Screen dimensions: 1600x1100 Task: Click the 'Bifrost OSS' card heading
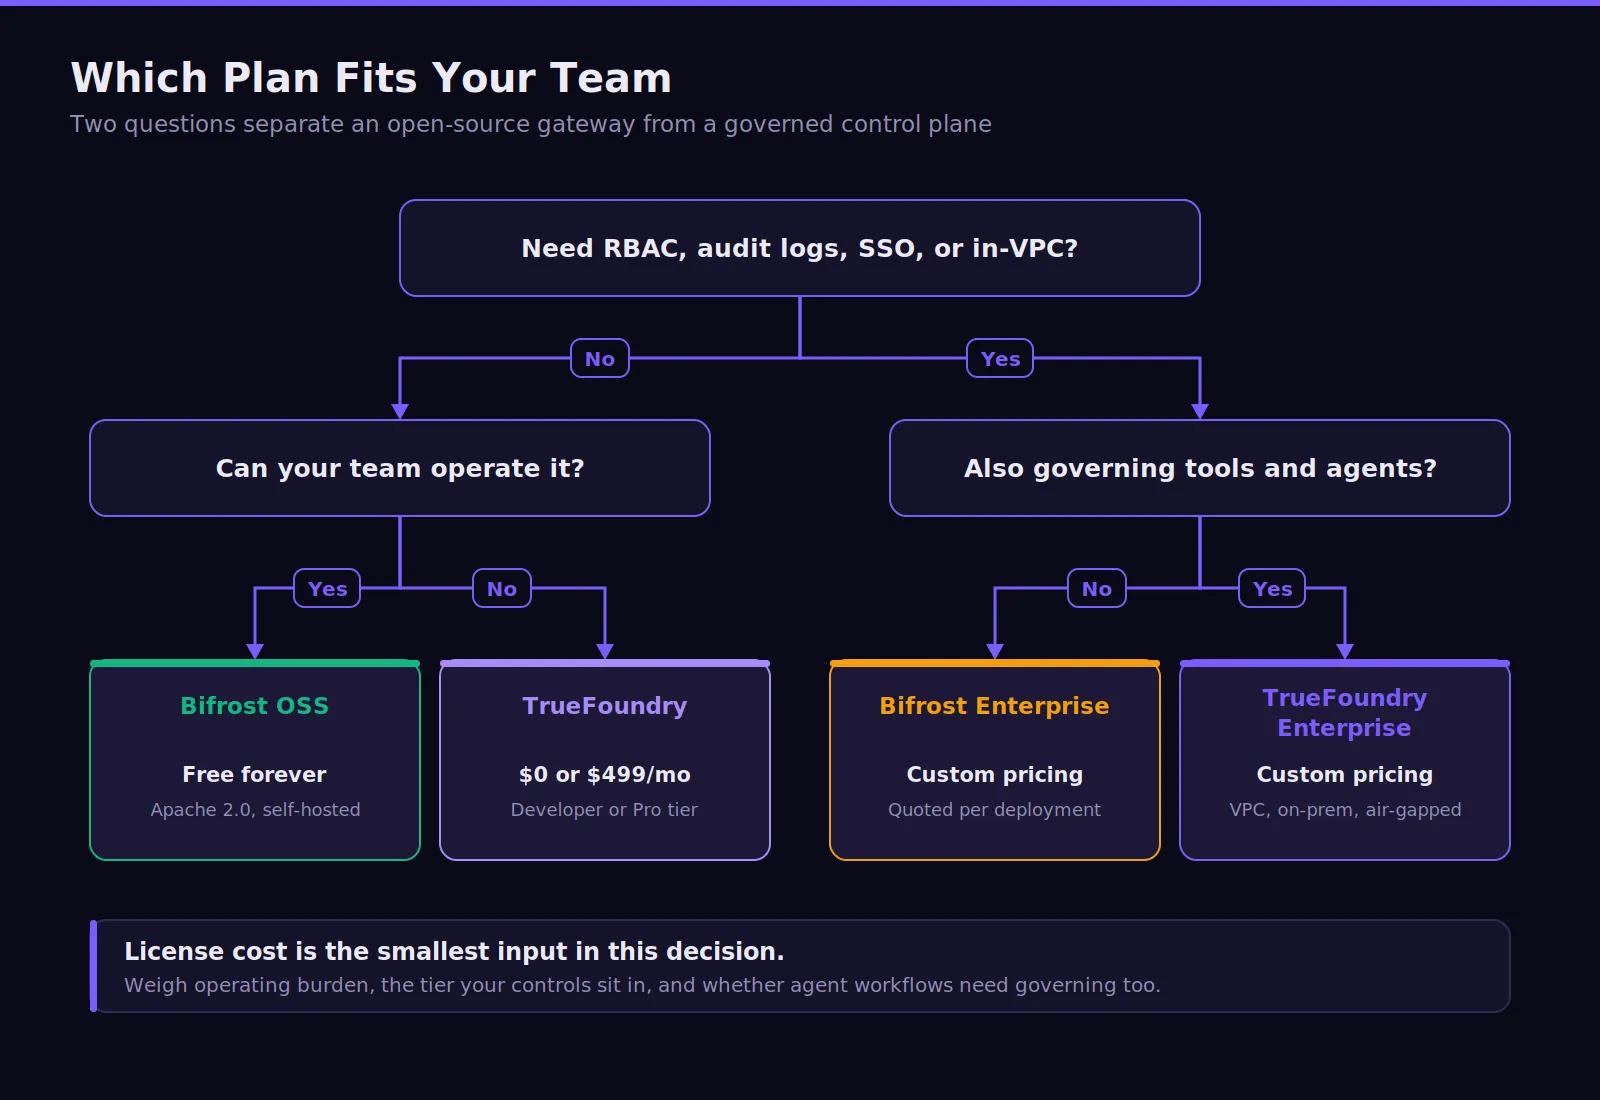pos(255,706)
